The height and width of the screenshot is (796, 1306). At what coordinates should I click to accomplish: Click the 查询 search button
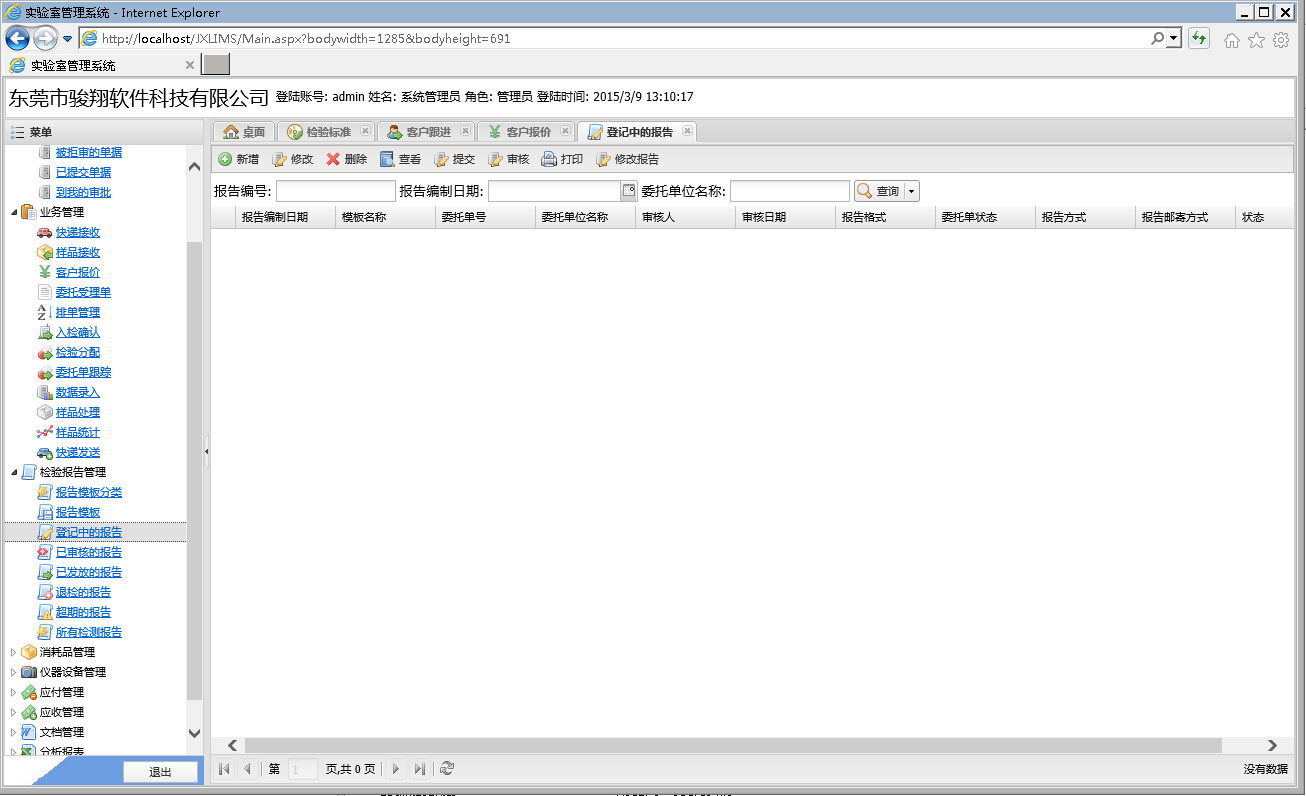click(x=878, y=191)
